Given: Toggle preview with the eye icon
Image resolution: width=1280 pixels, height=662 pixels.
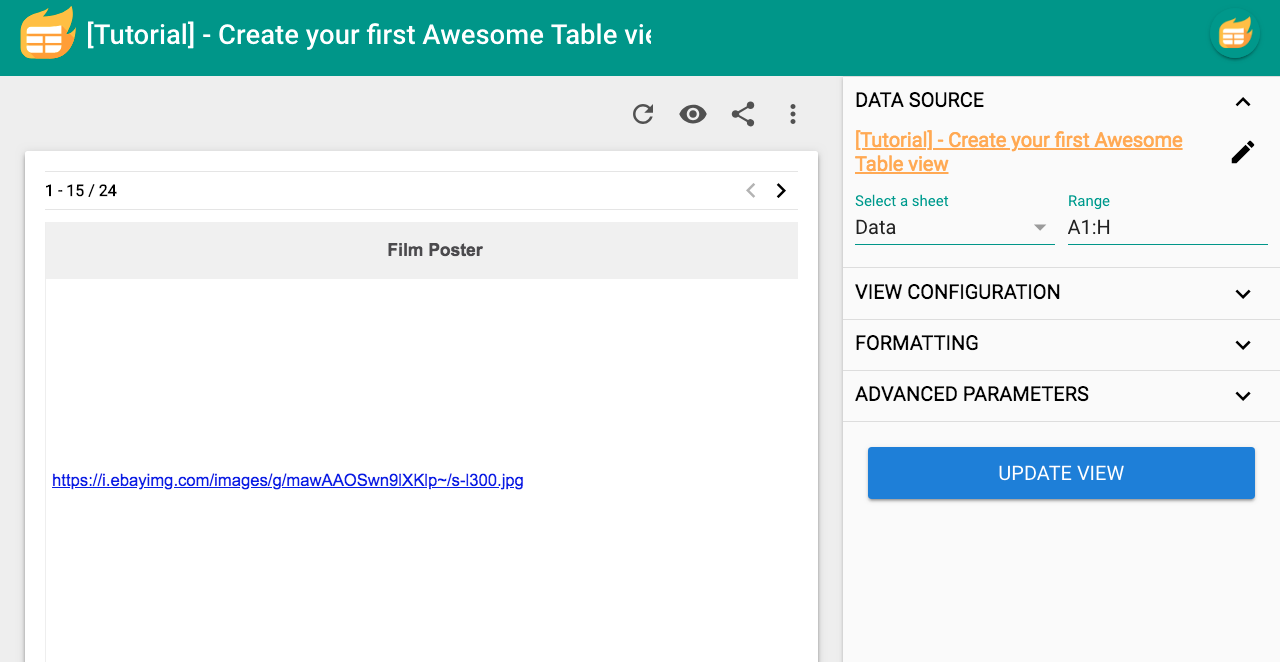Looking at the screenshot, I should pyautogui.click(x=693, y=114).
